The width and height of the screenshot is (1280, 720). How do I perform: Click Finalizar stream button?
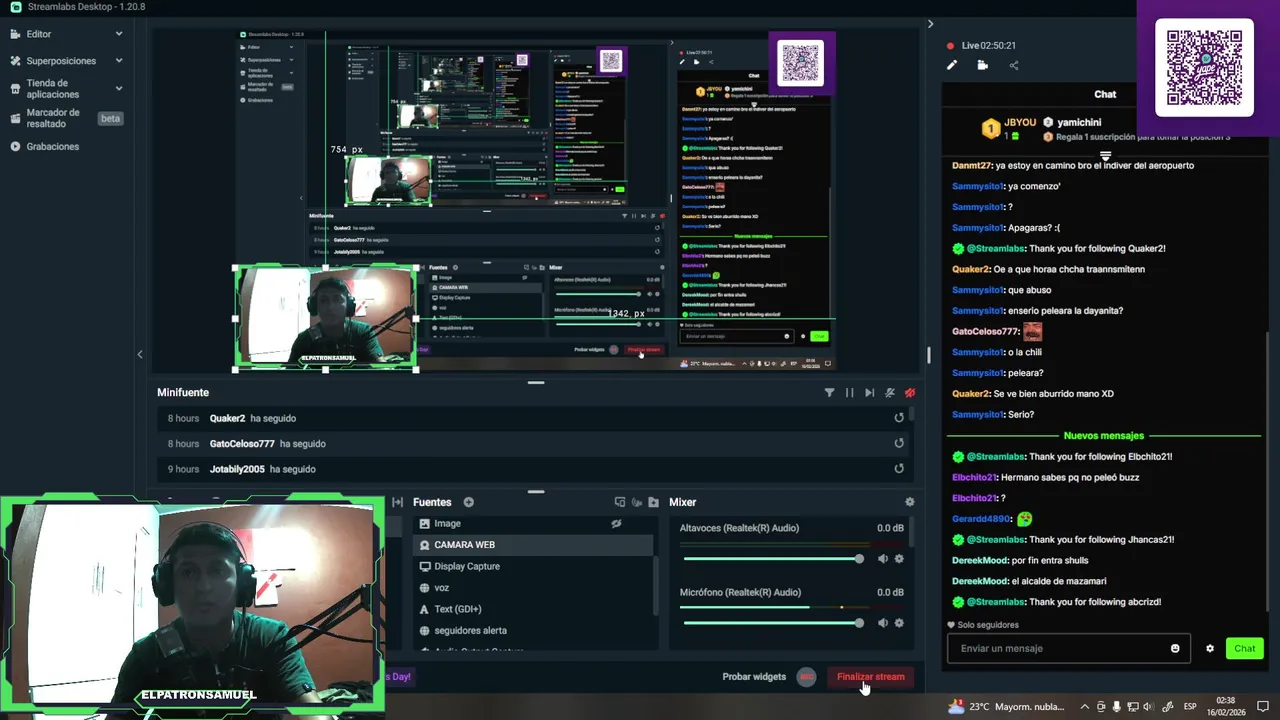(870, 677)
